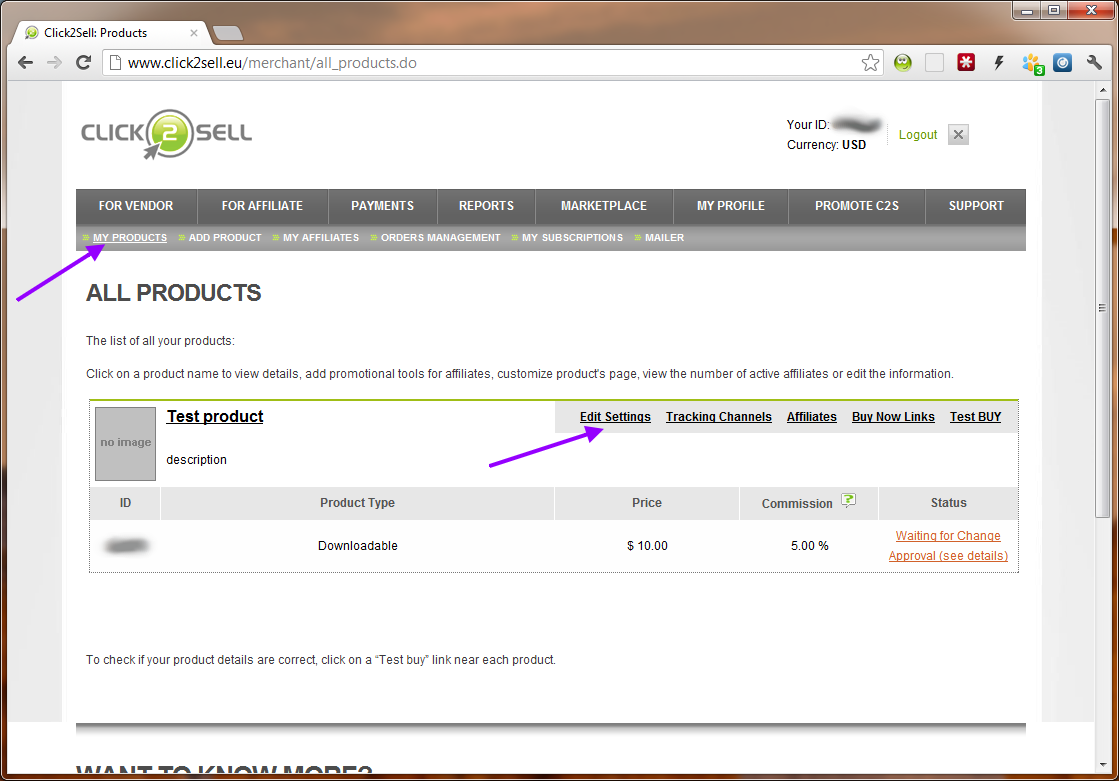
Task: Open the MARKETPLACE menu
Action: point(604,206)
